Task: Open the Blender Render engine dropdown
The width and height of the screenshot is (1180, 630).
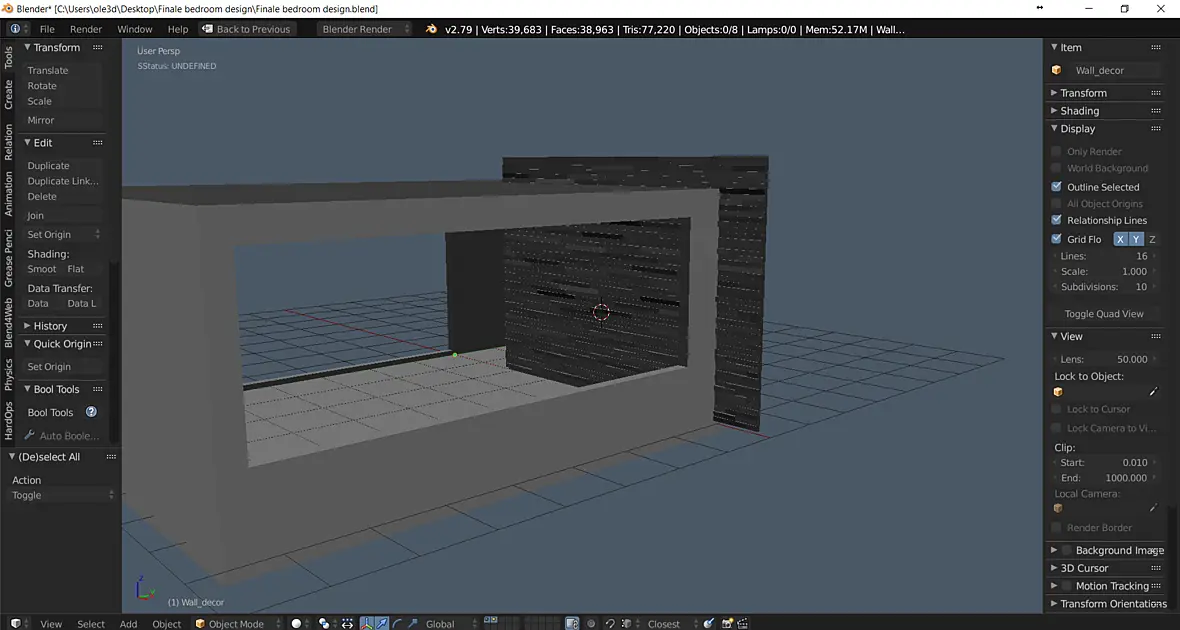Action: [365, 29]
